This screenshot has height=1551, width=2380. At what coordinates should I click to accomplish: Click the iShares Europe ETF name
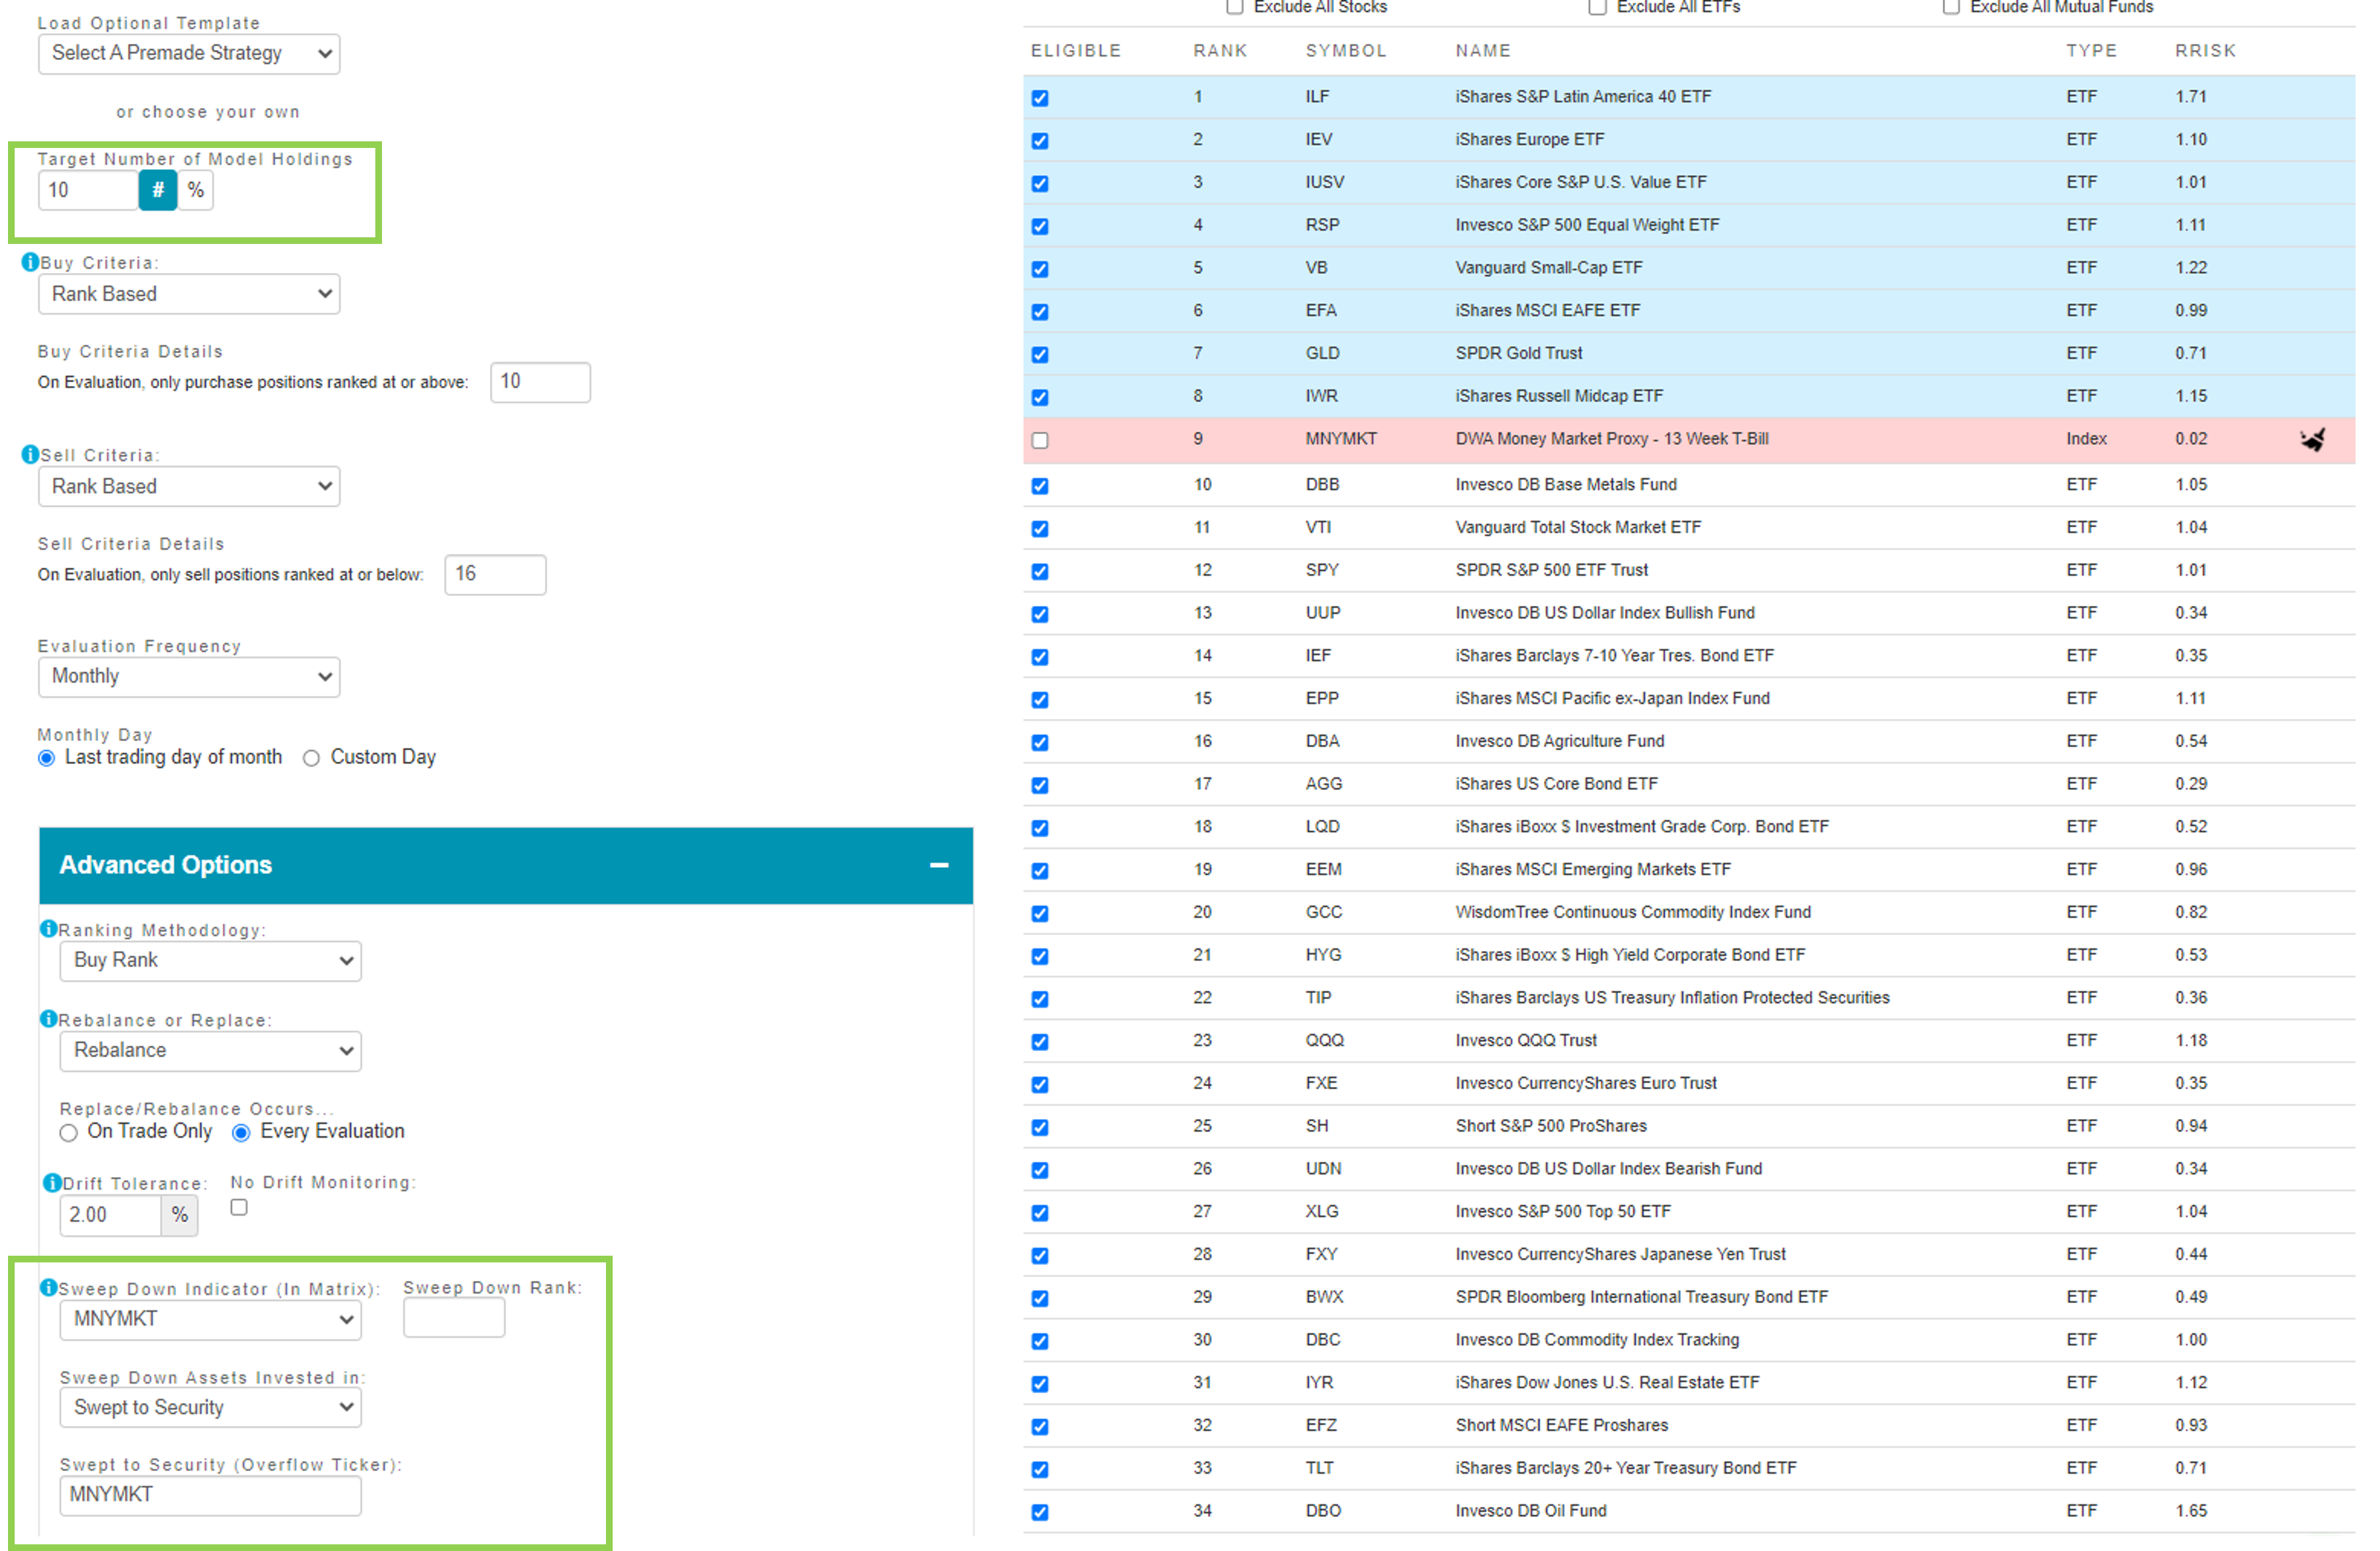1530,140
